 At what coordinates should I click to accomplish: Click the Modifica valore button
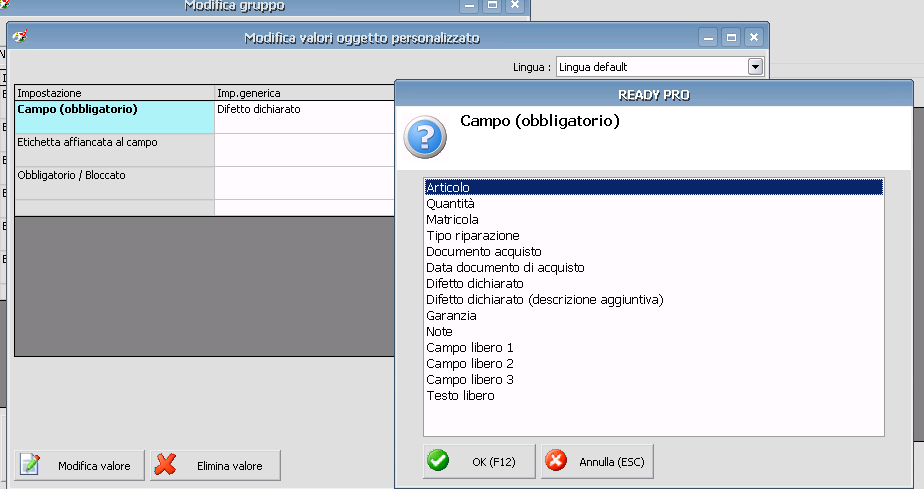pos(80,465)
